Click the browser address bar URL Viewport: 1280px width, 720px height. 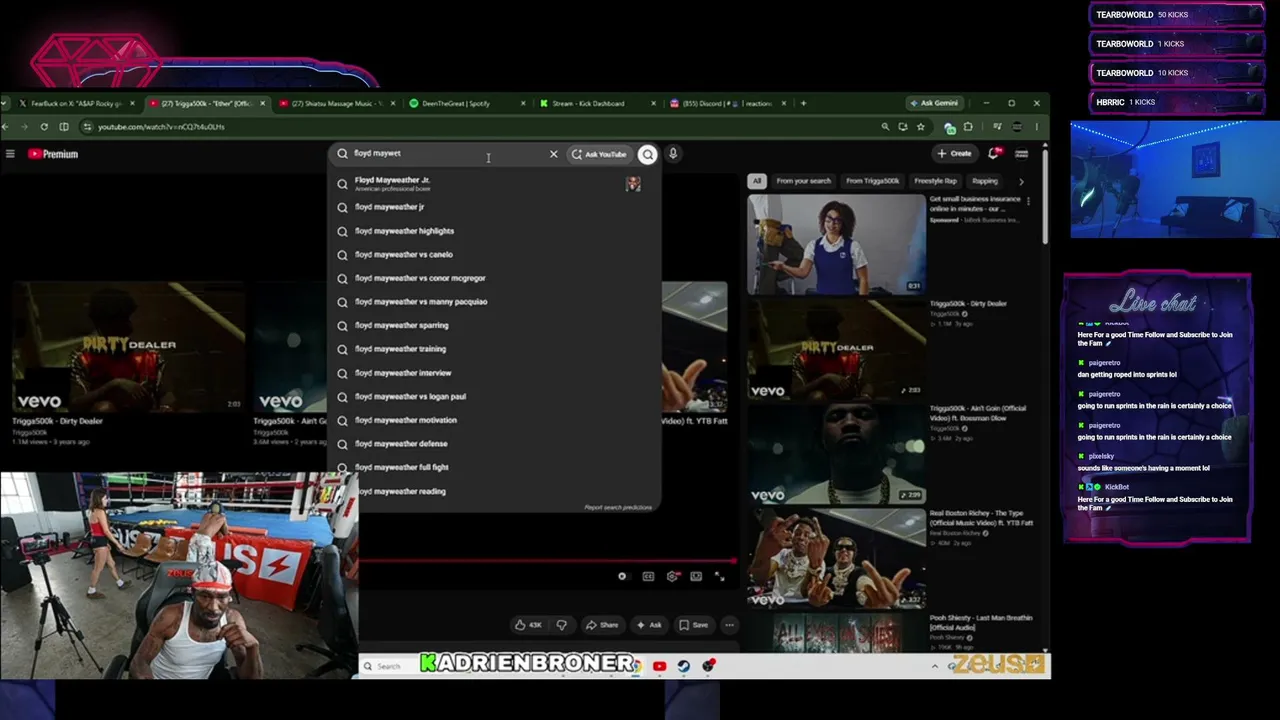(161, 127)
